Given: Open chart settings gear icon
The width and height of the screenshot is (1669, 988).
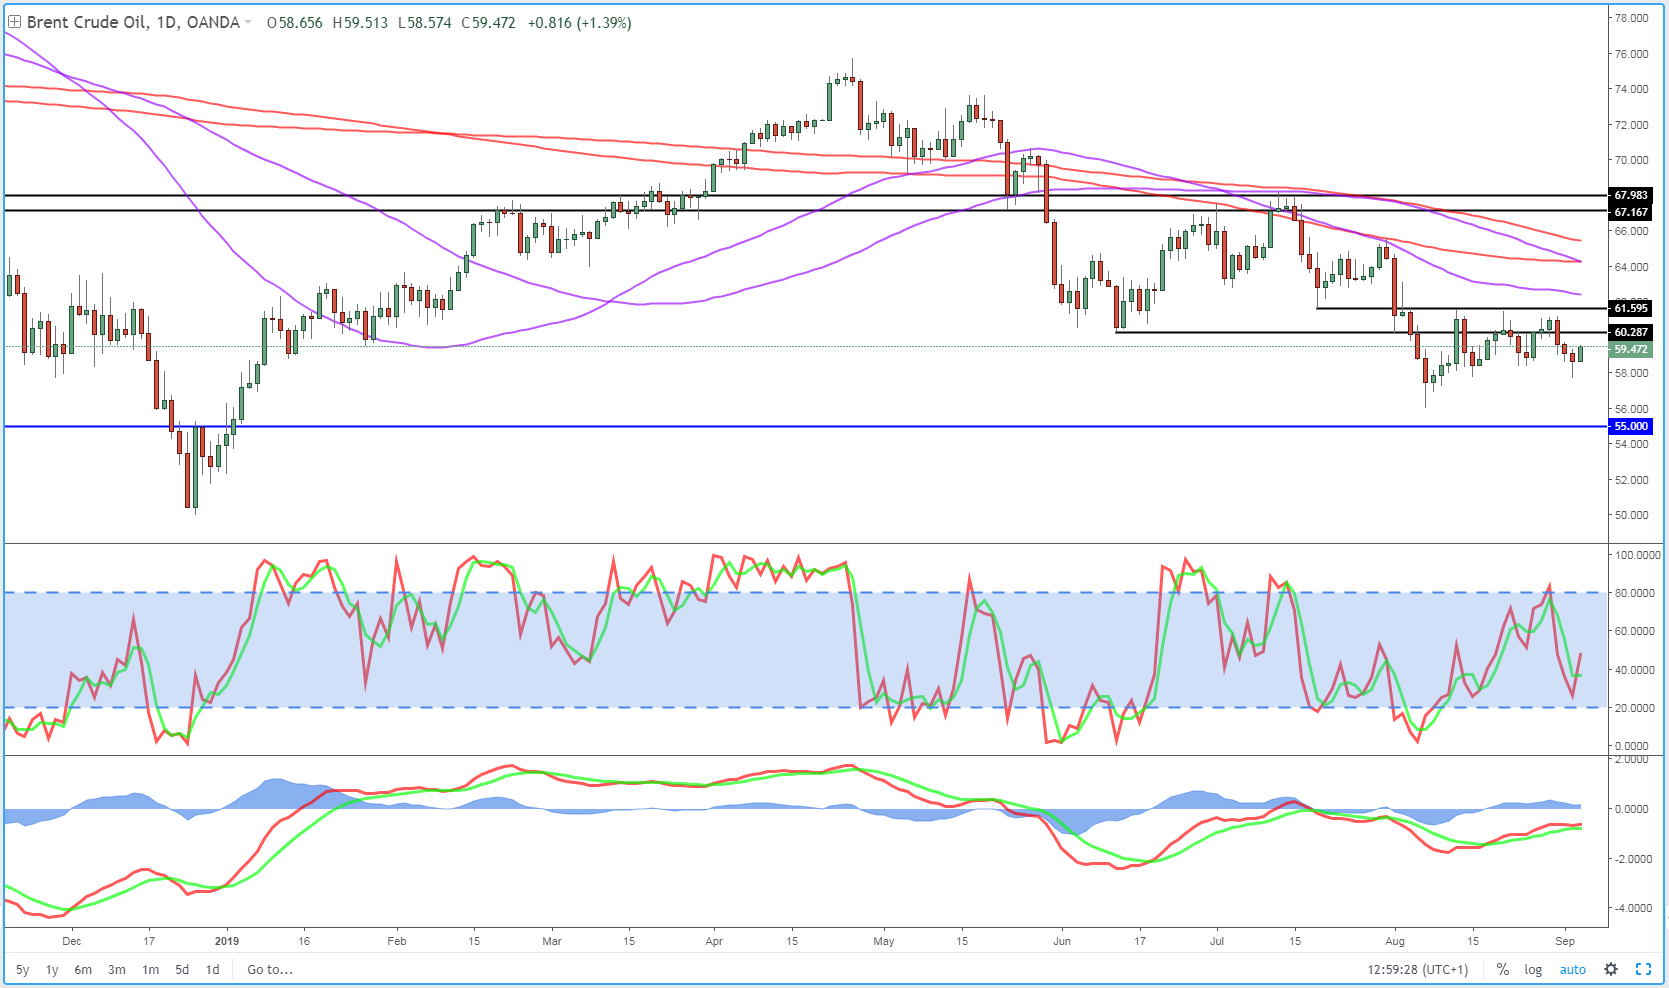Looking at the screenshot, I should click(x=1611, y=969).
